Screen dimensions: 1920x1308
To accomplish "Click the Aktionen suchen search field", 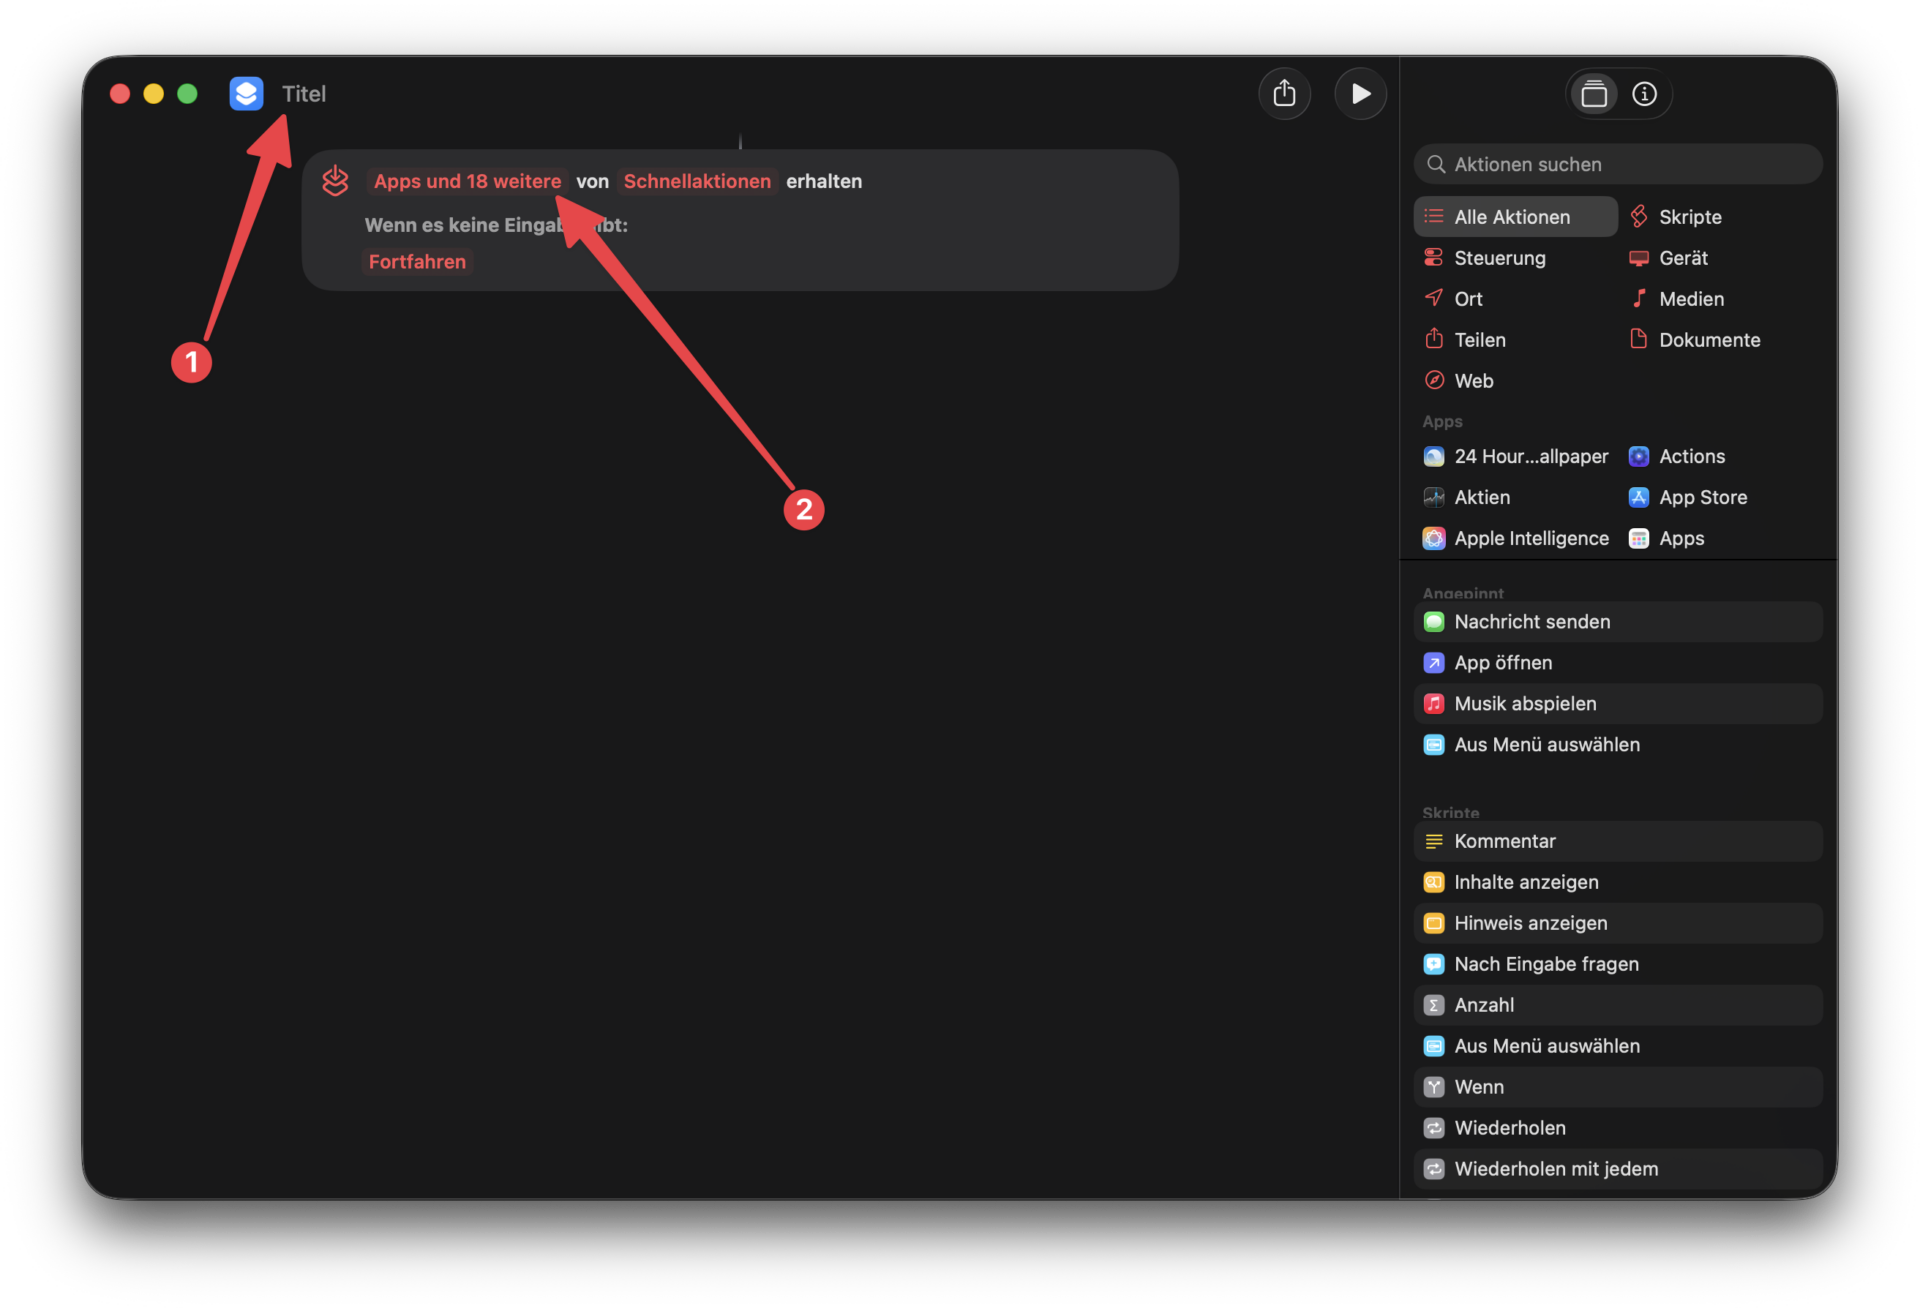I will (x=1618, y=163).
